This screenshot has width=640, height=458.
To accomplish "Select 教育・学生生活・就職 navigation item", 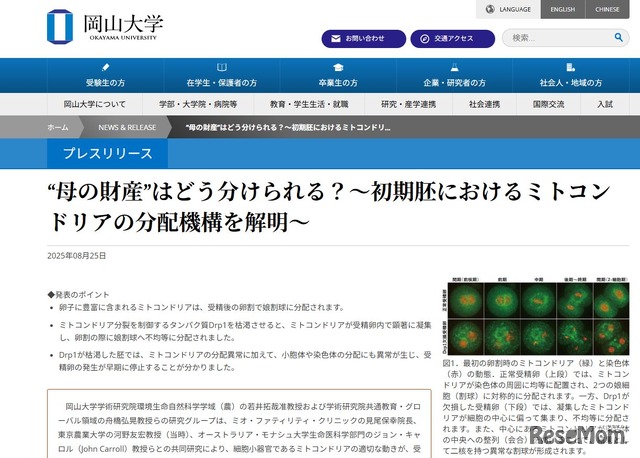I will (309, 104).
